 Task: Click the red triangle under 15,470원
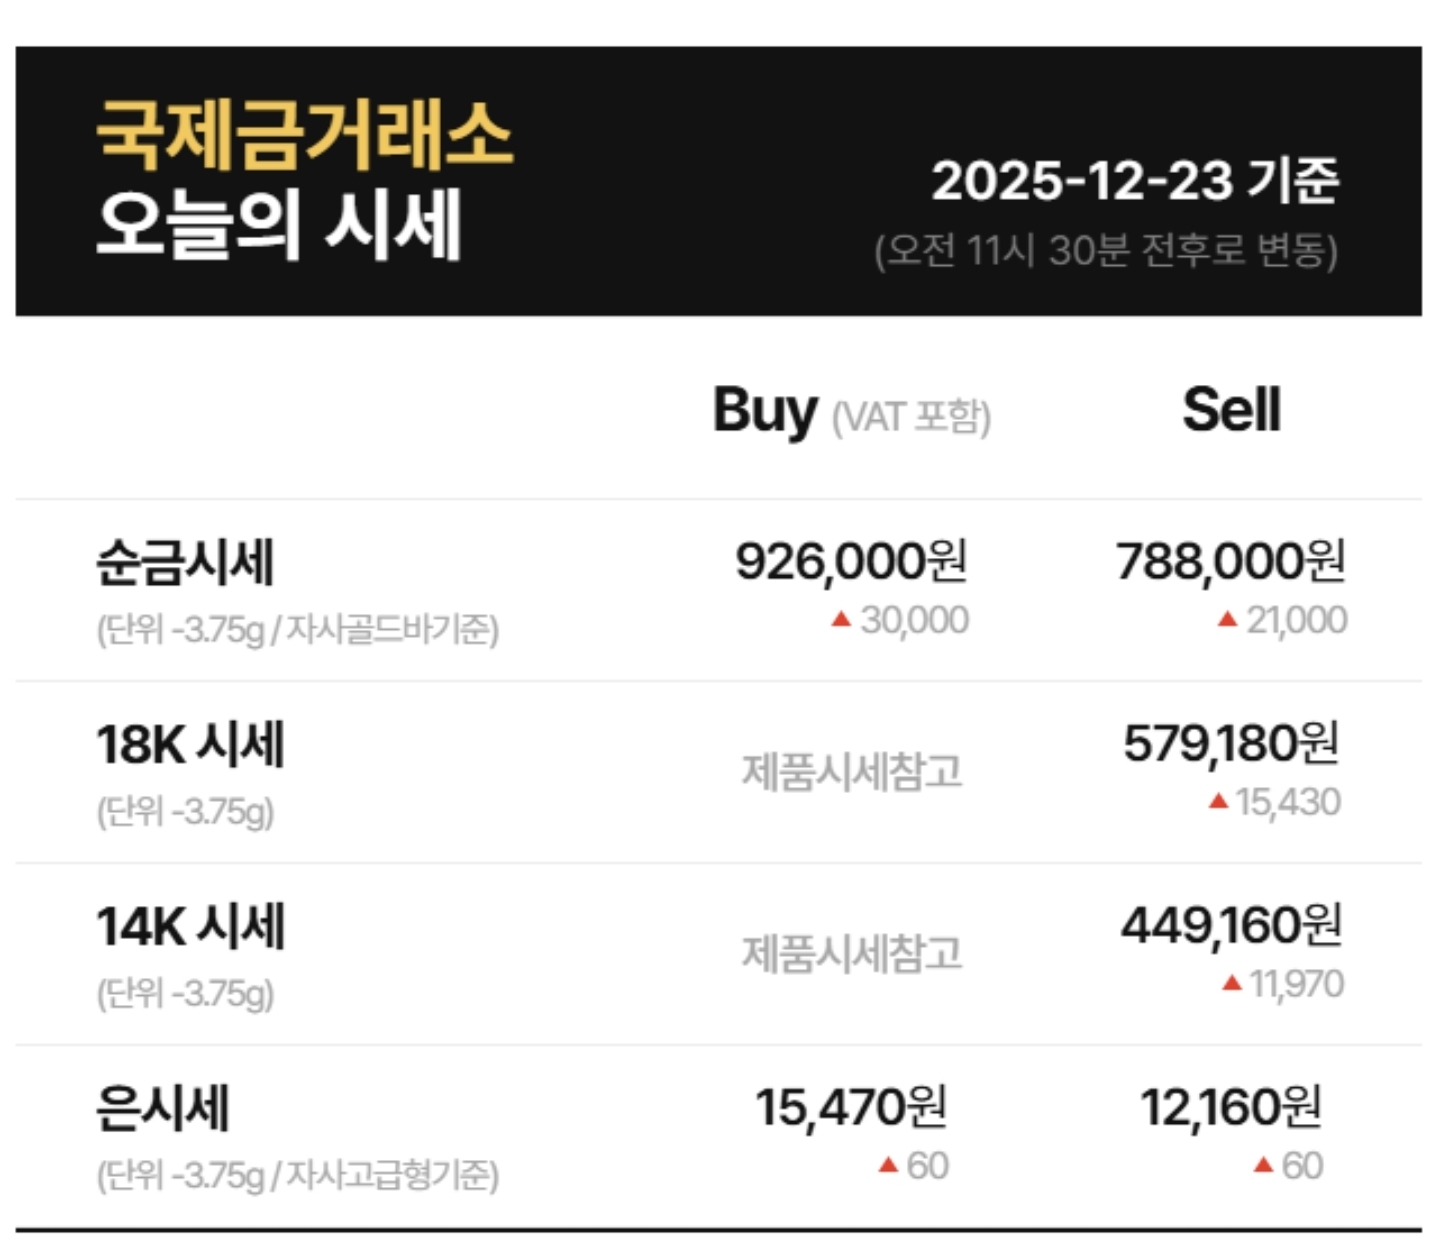888,1165
